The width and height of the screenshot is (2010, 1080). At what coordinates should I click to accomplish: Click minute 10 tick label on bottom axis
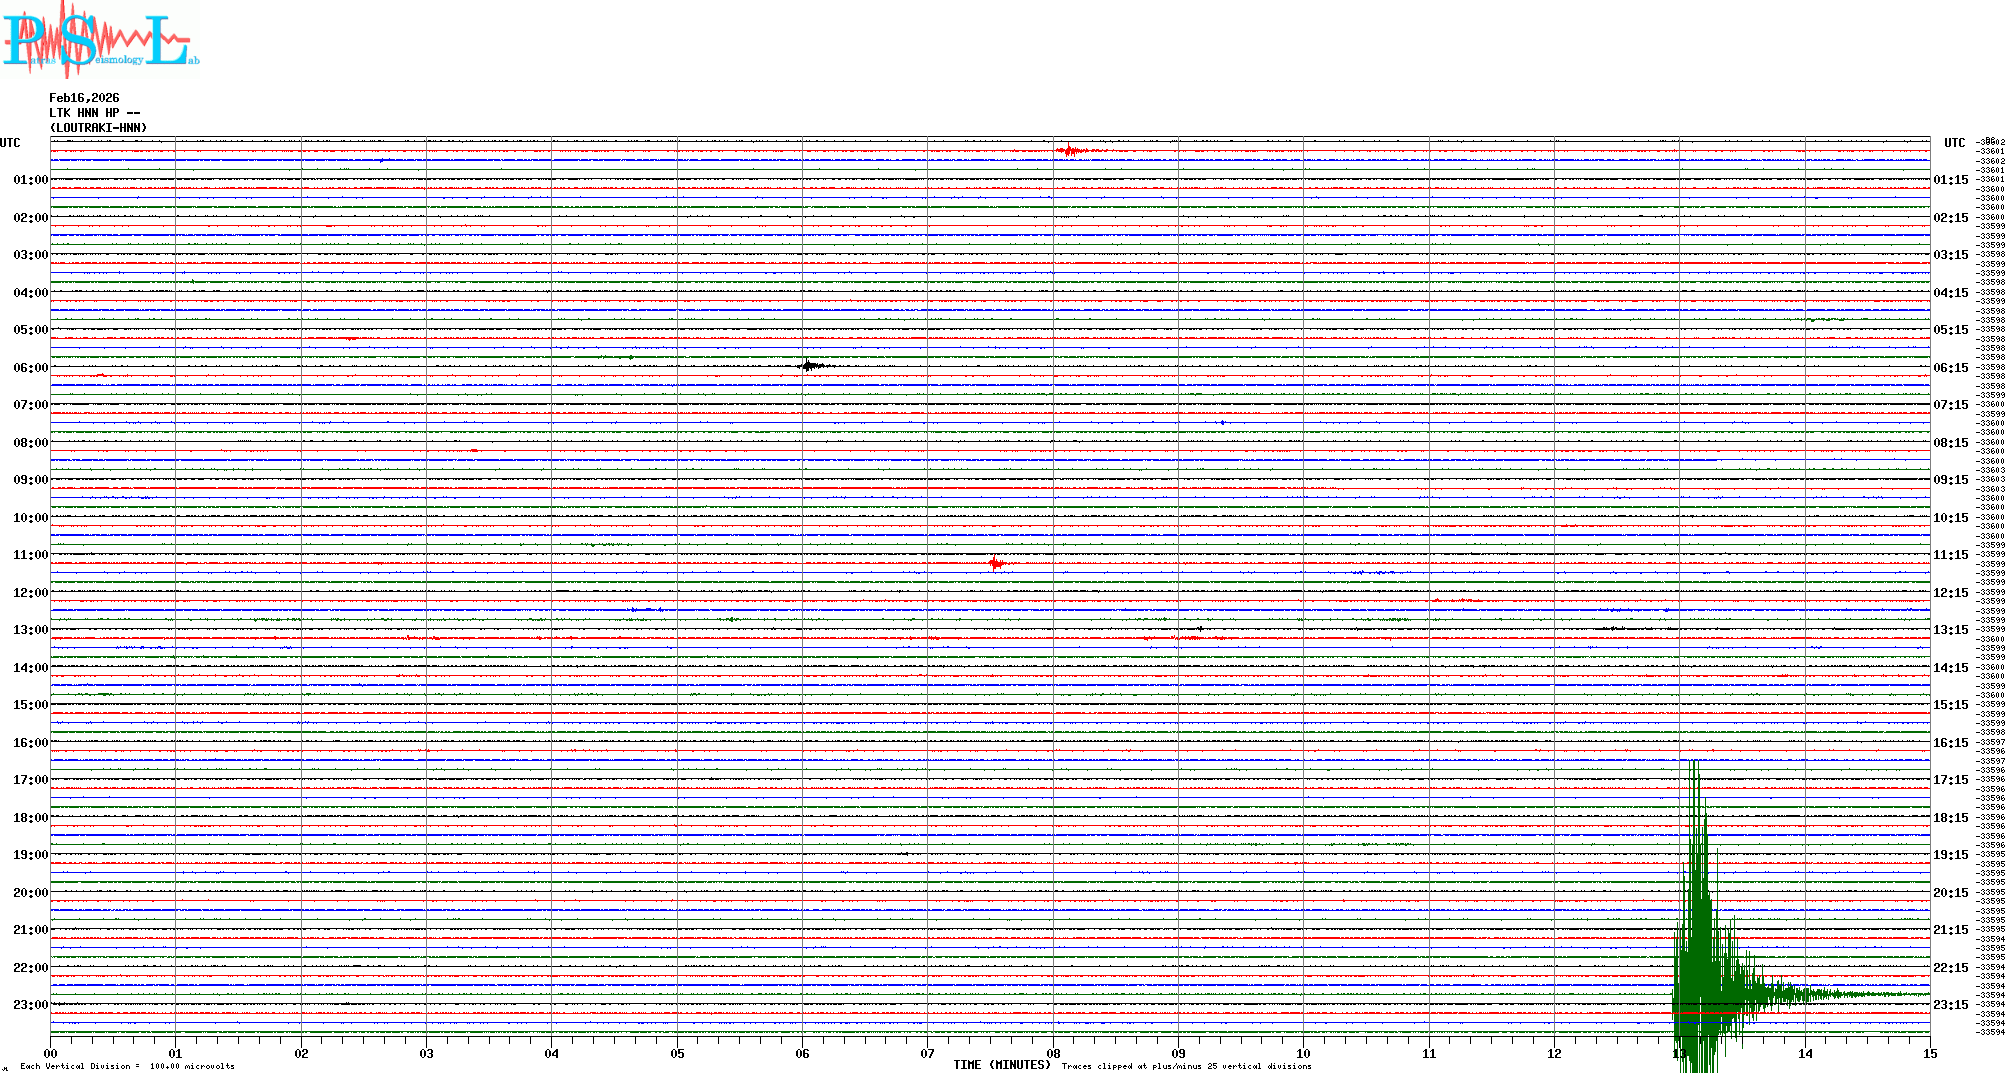click(1303, 1053)
